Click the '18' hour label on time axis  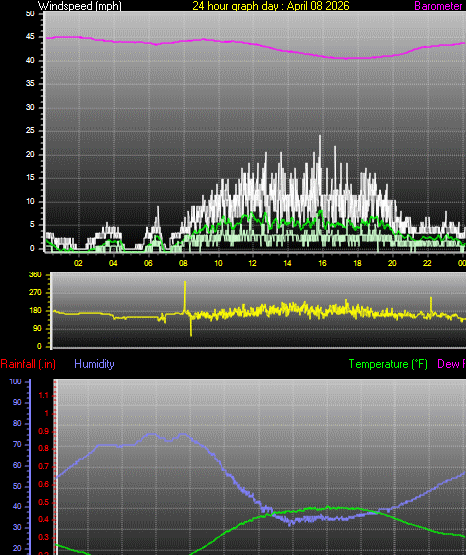[357, 263]
